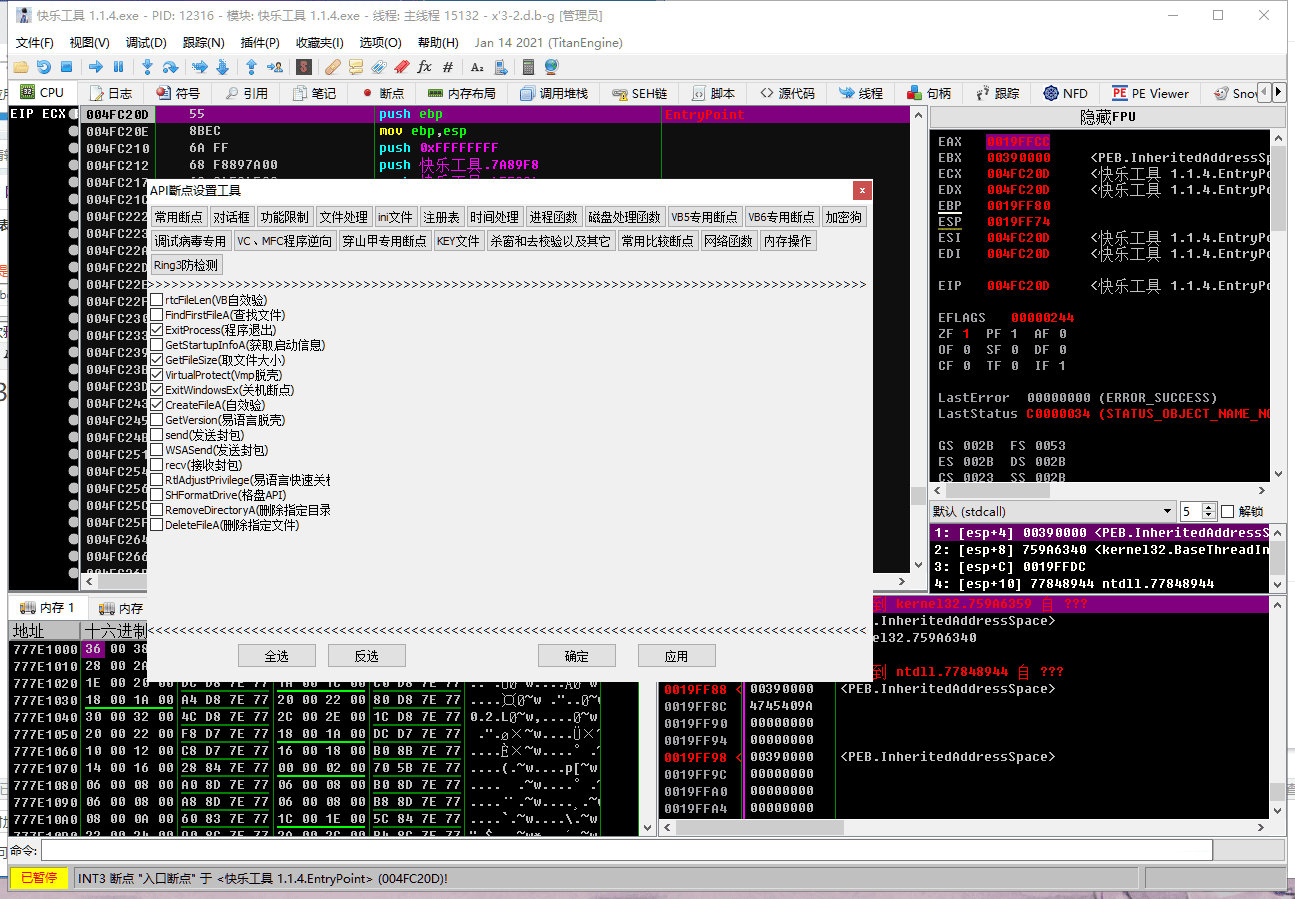Viewport: 1295px width, 899px height.
Task: Switch to the 内存布局 tab
Action: [463, 93]
